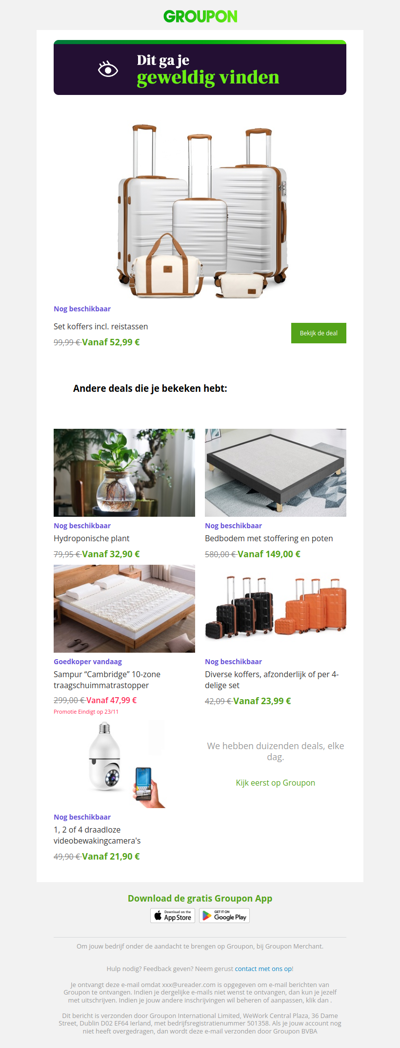Click the Groupon logo at top
This screenshot has height=1048, width=400.
point(200,16)
